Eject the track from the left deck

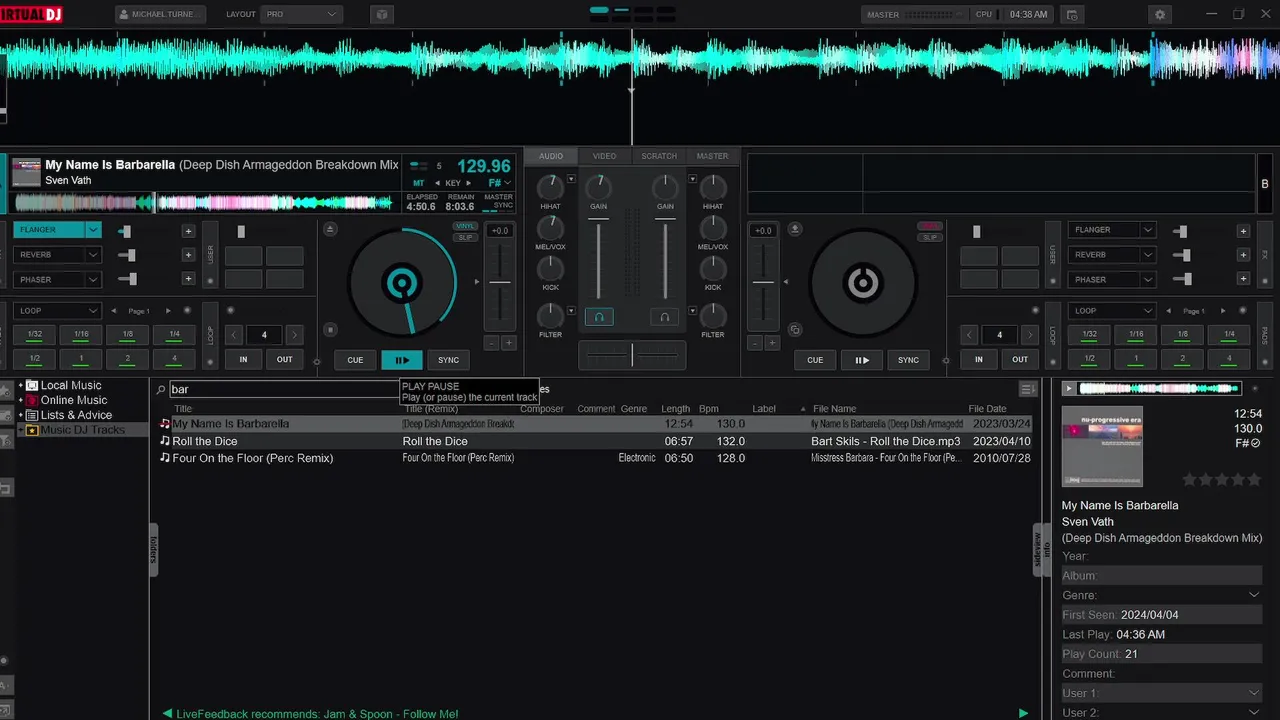click(331, 229)
